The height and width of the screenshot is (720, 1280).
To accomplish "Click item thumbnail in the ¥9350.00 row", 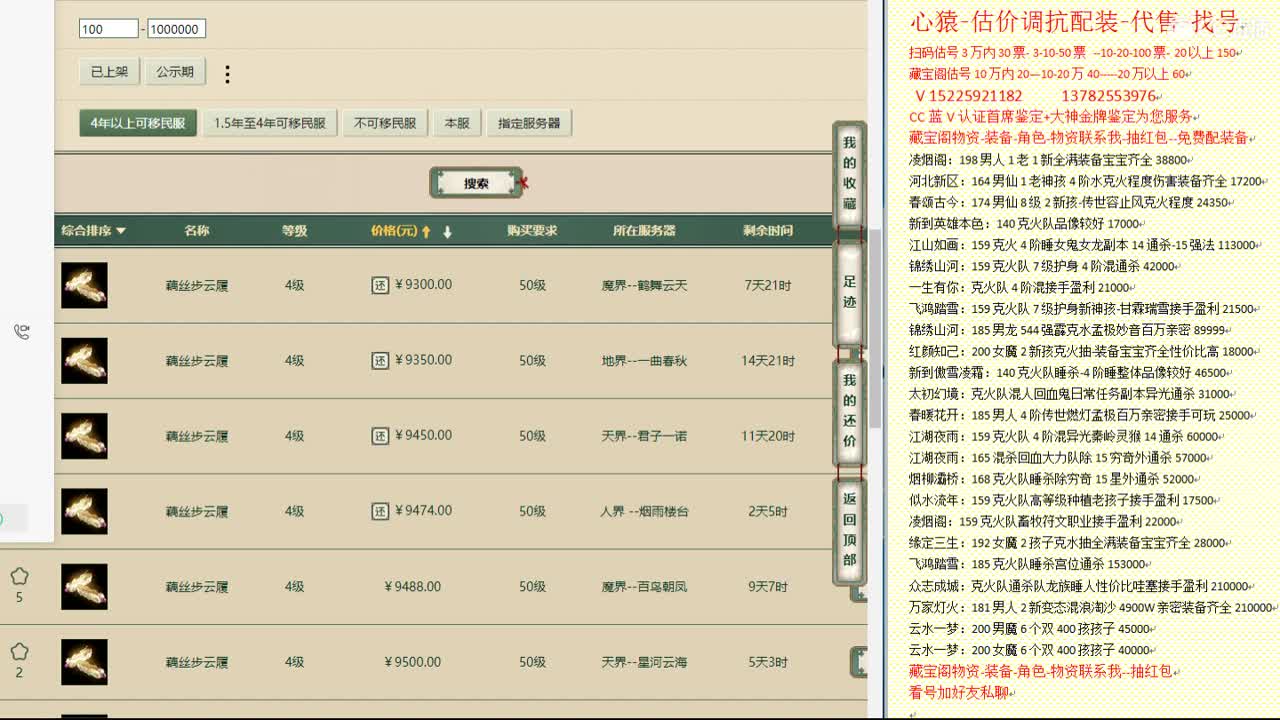I will [x=84, y=361].
